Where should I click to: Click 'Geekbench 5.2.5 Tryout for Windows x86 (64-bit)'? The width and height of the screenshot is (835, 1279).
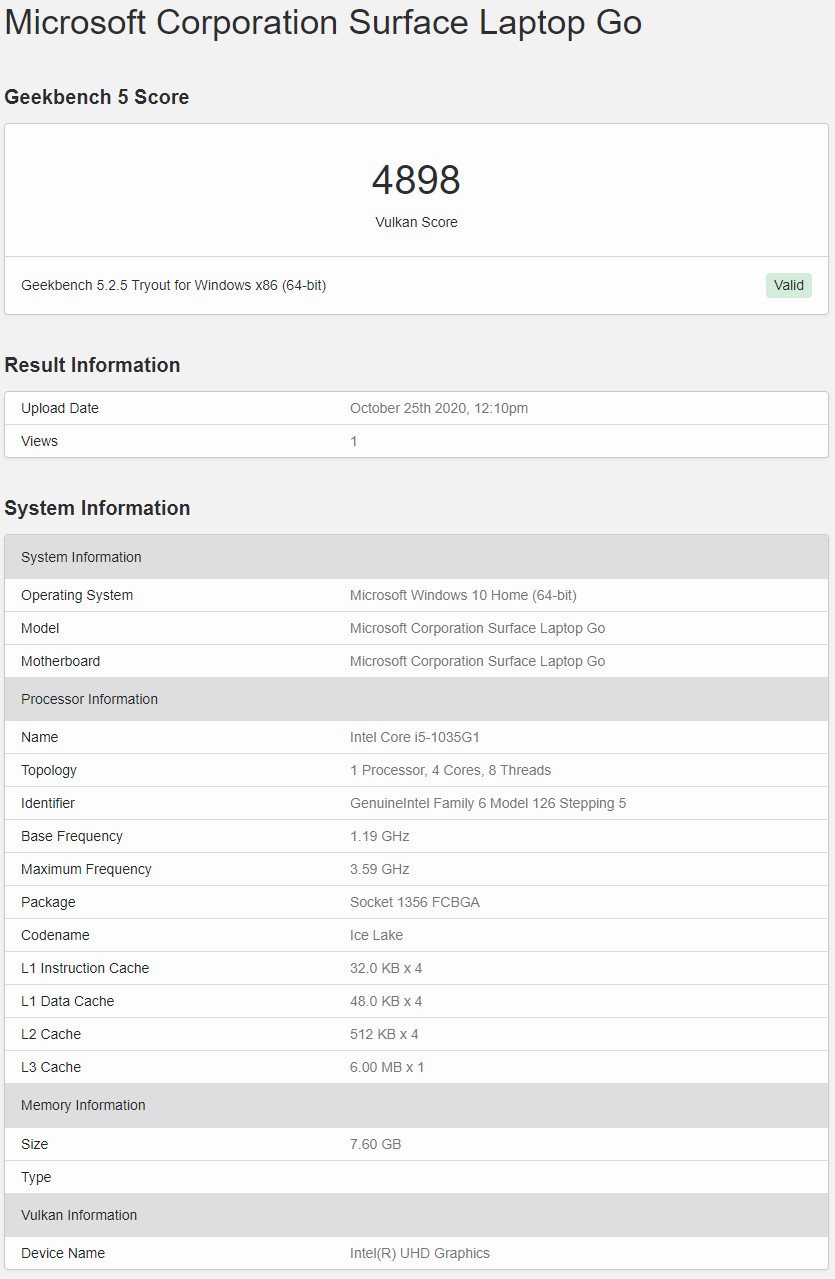click(x=174, y=285)
